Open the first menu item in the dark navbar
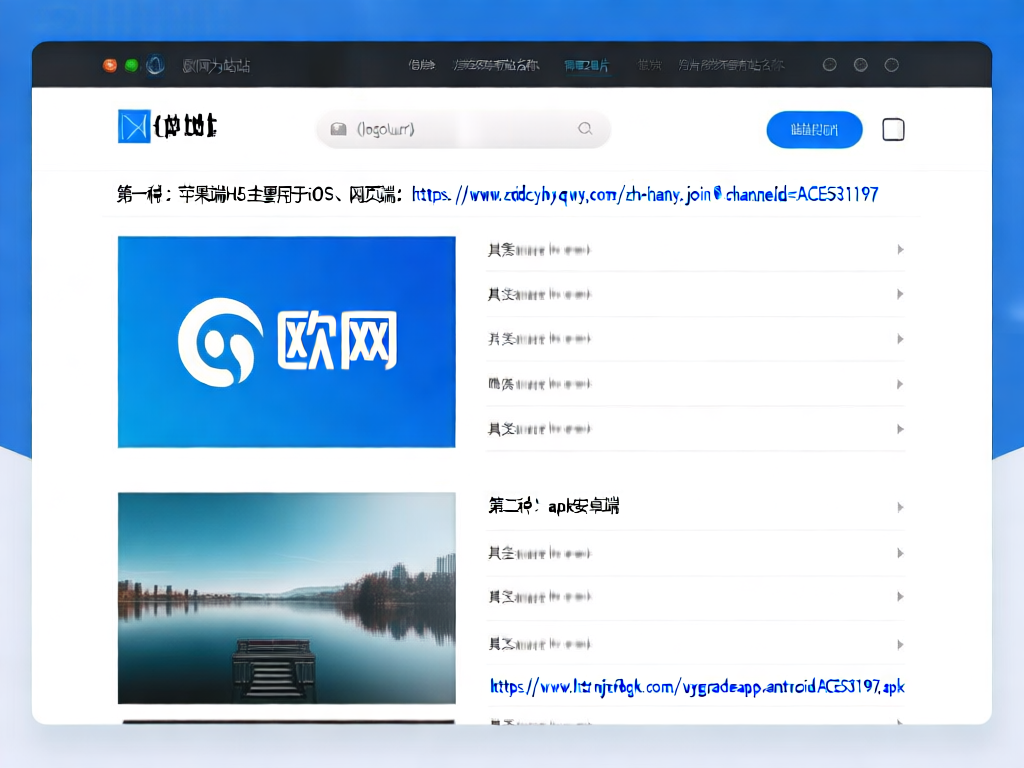 420,64
